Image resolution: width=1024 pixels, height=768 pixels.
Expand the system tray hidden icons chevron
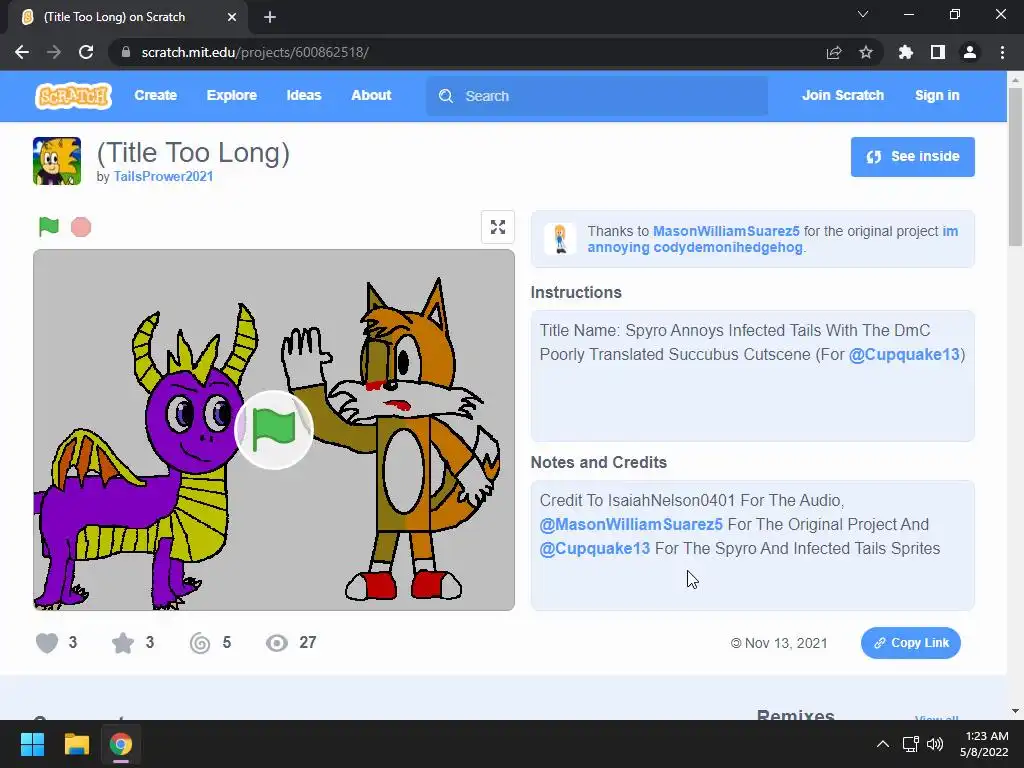tap(882, 744)
